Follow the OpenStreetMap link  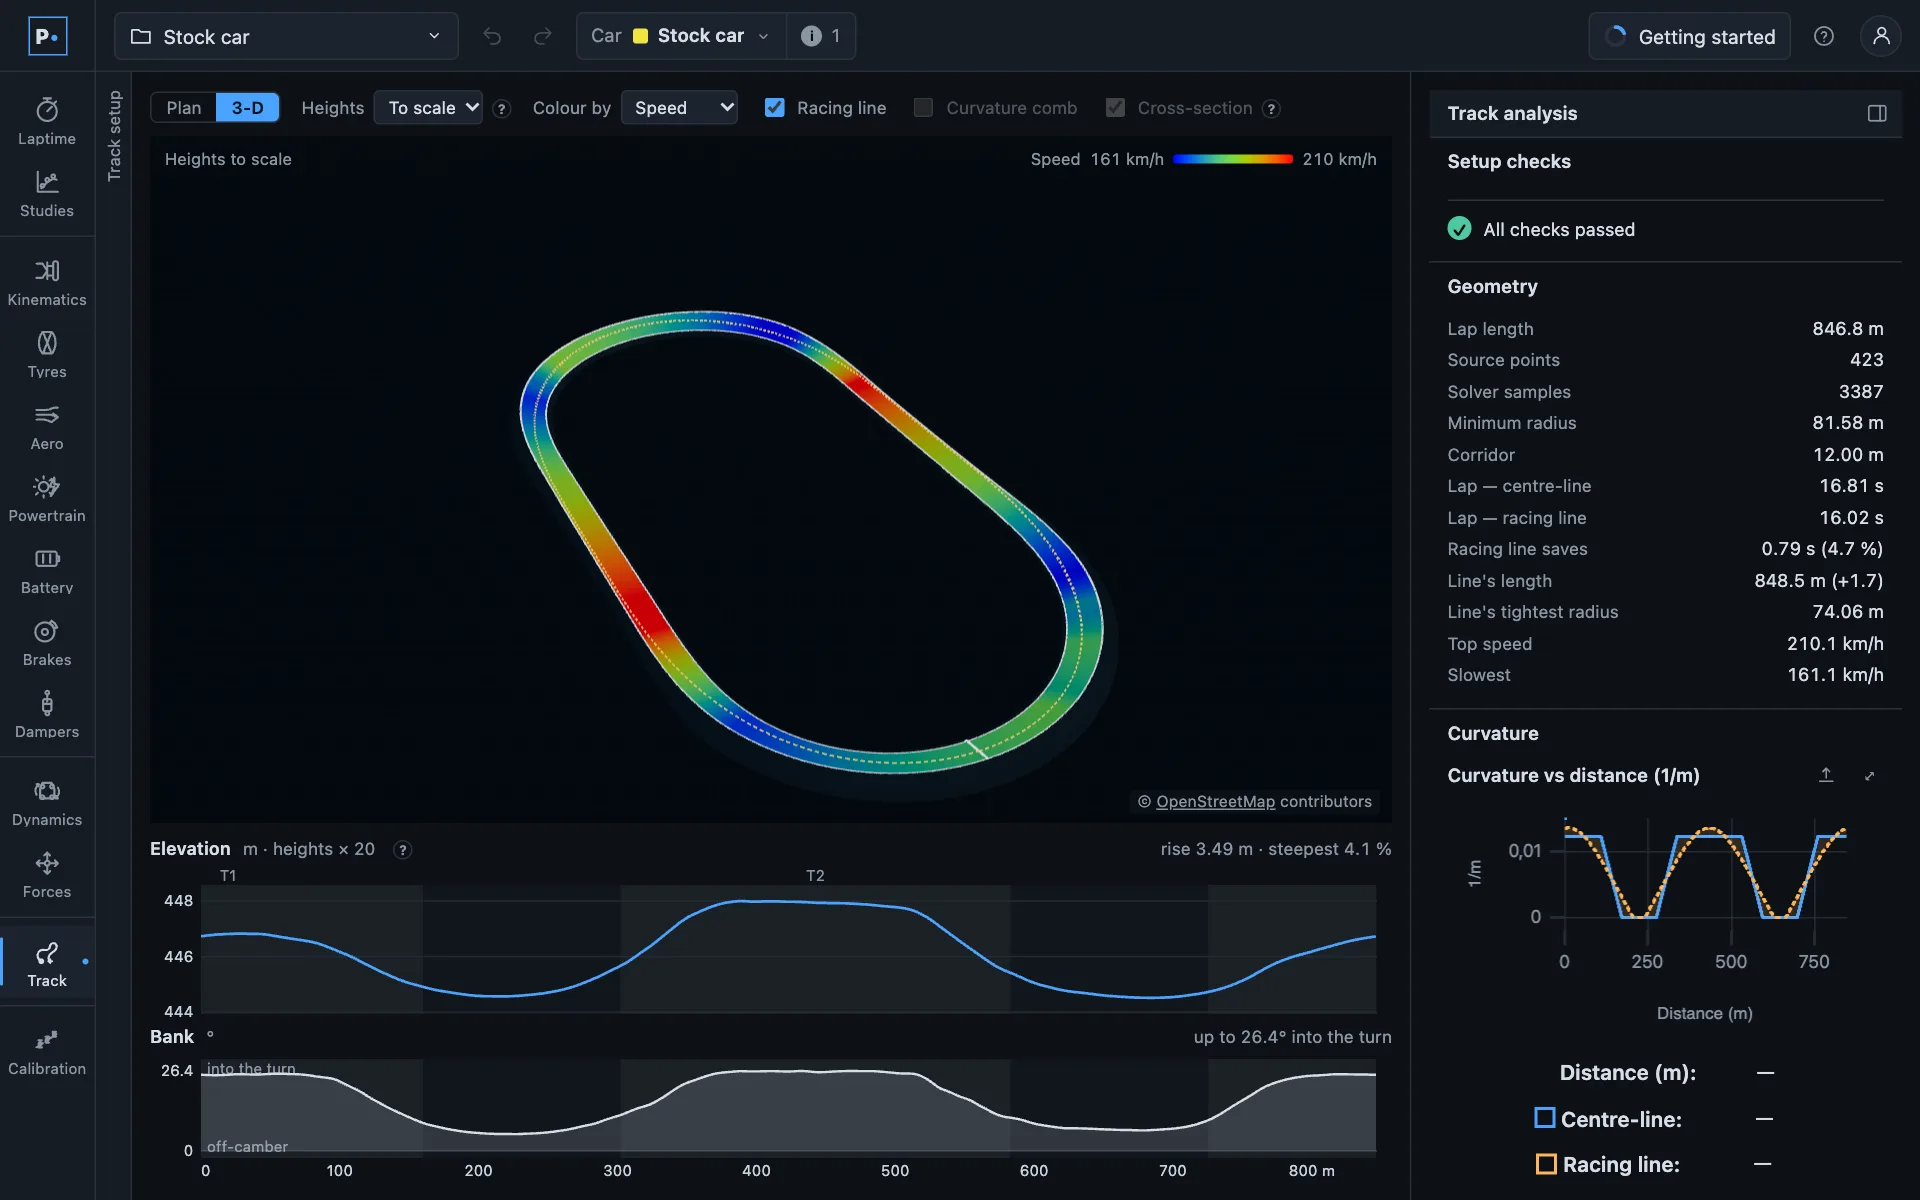1215,801
